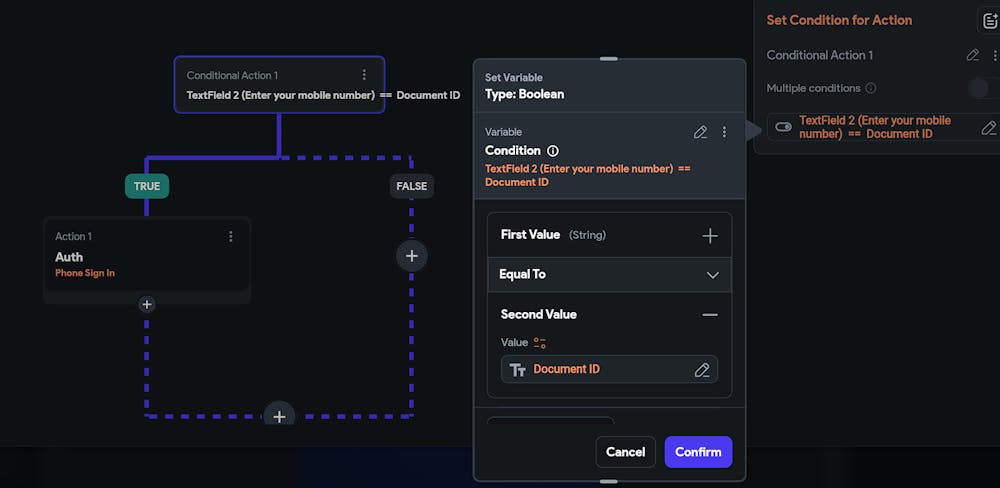The image size is (1000, 488).
Task: Open Condition variable three-dot menu
Action: click(724, 132)
